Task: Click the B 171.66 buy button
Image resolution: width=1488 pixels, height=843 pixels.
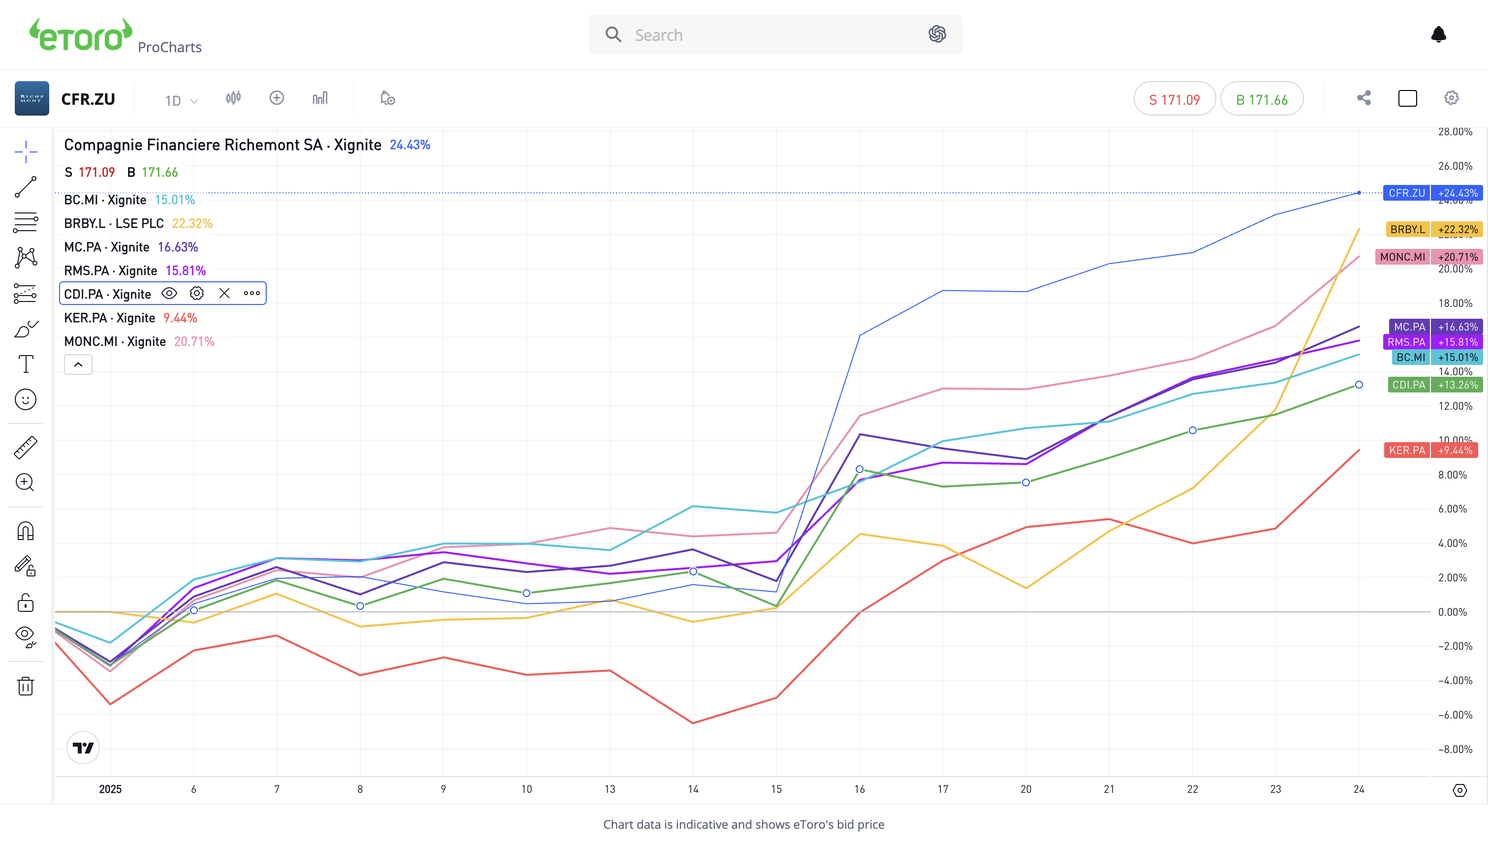Action: point(1262,99)
